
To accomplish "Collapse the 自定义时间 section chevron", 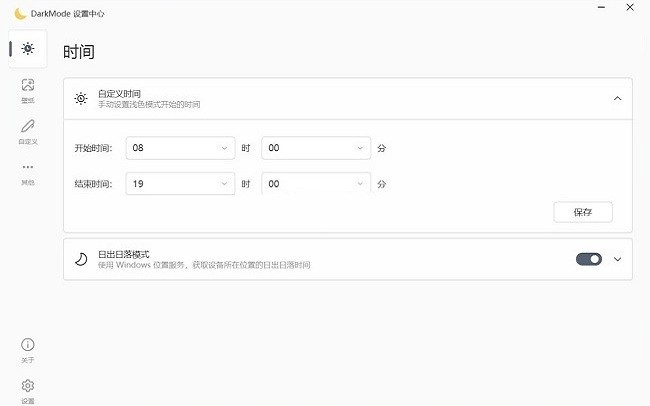I will [x=617, y=98].
